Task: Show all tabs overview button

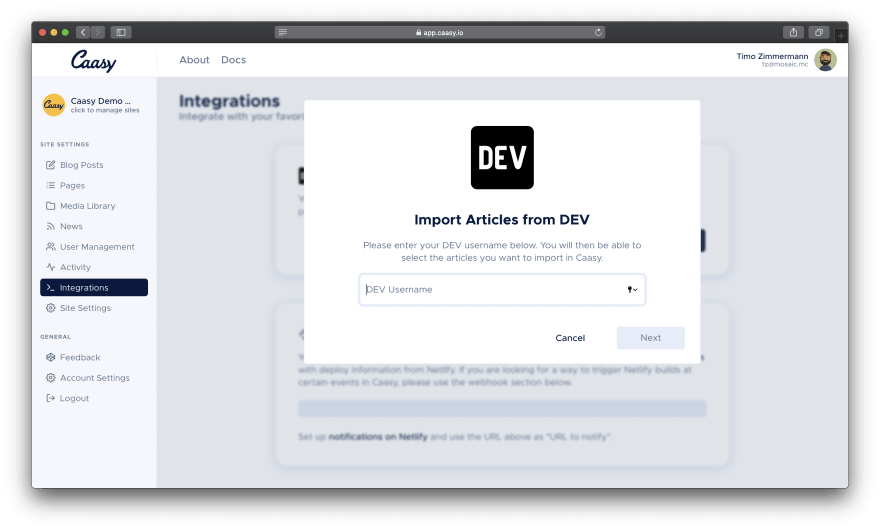Action: (819, 33)
